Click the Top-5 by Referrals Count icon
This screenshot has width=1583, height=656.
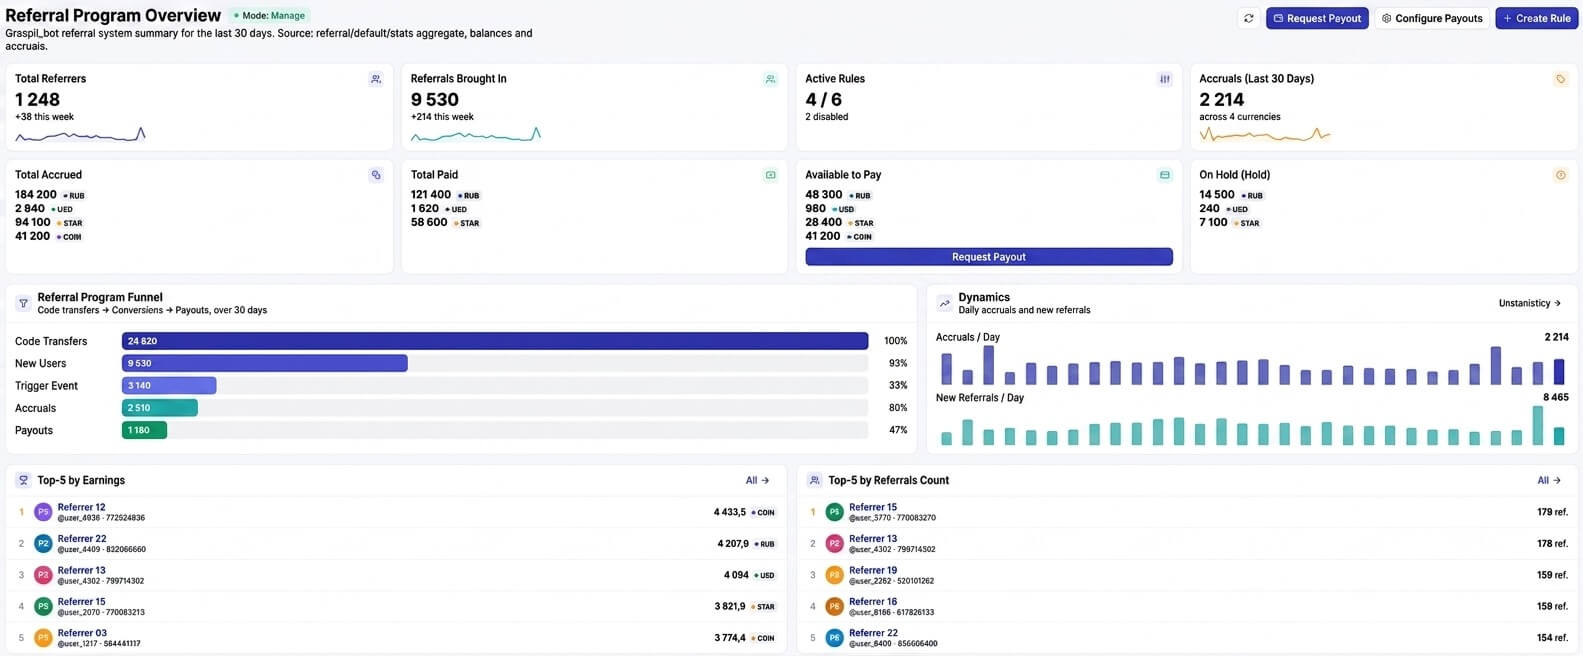(x=814, y=480)
